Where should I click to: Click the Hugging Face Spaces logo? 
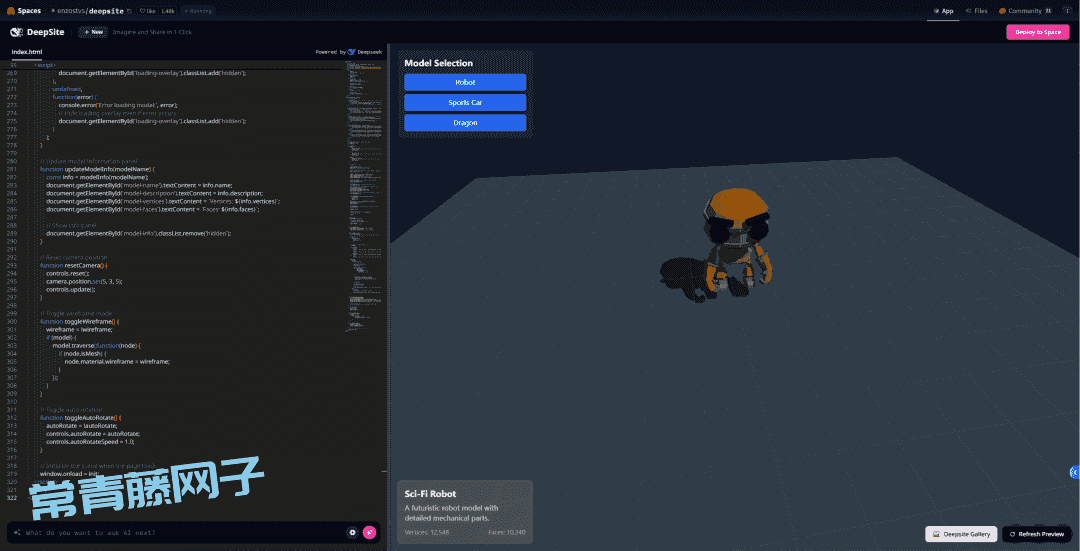pos(10,10)
